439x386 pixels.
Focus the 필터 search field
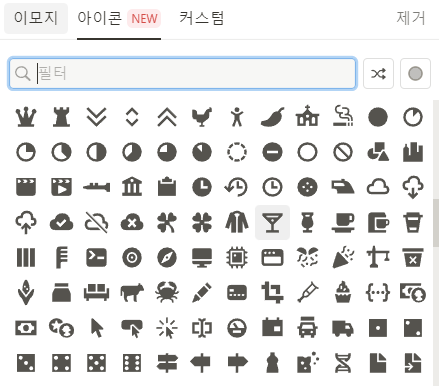[183, 73]
